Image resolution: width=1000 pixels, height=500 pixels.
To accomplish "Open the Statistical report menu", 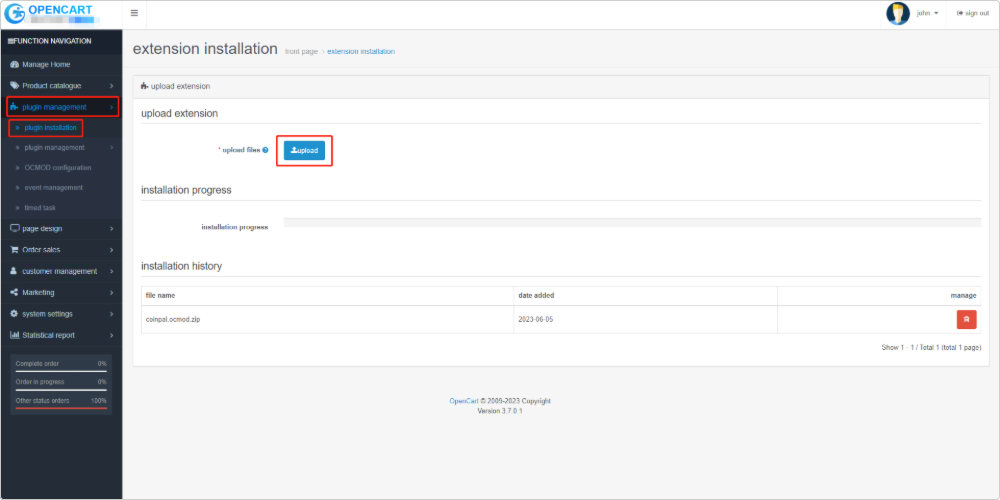I will pyautogui.click(x=61, y=335).
